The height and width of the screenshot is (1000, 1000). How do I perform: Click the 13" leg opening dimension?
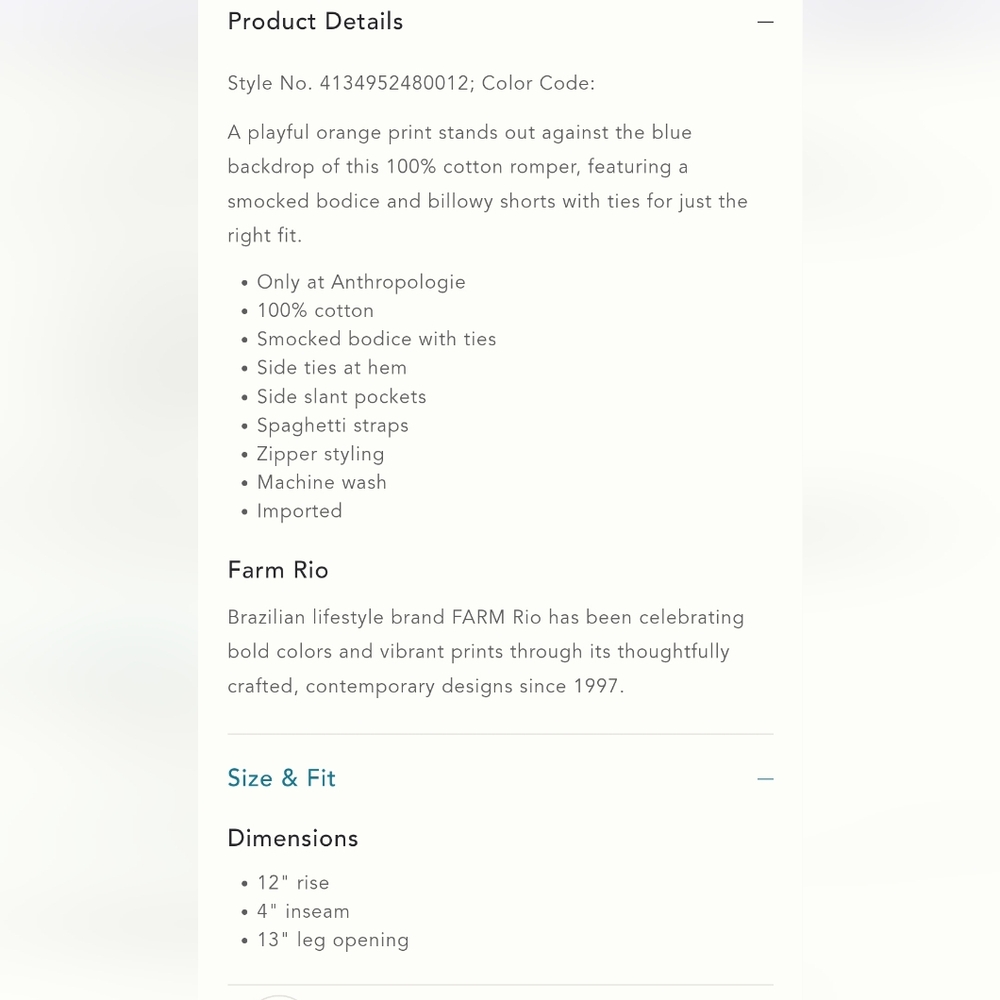pos(333,940)
